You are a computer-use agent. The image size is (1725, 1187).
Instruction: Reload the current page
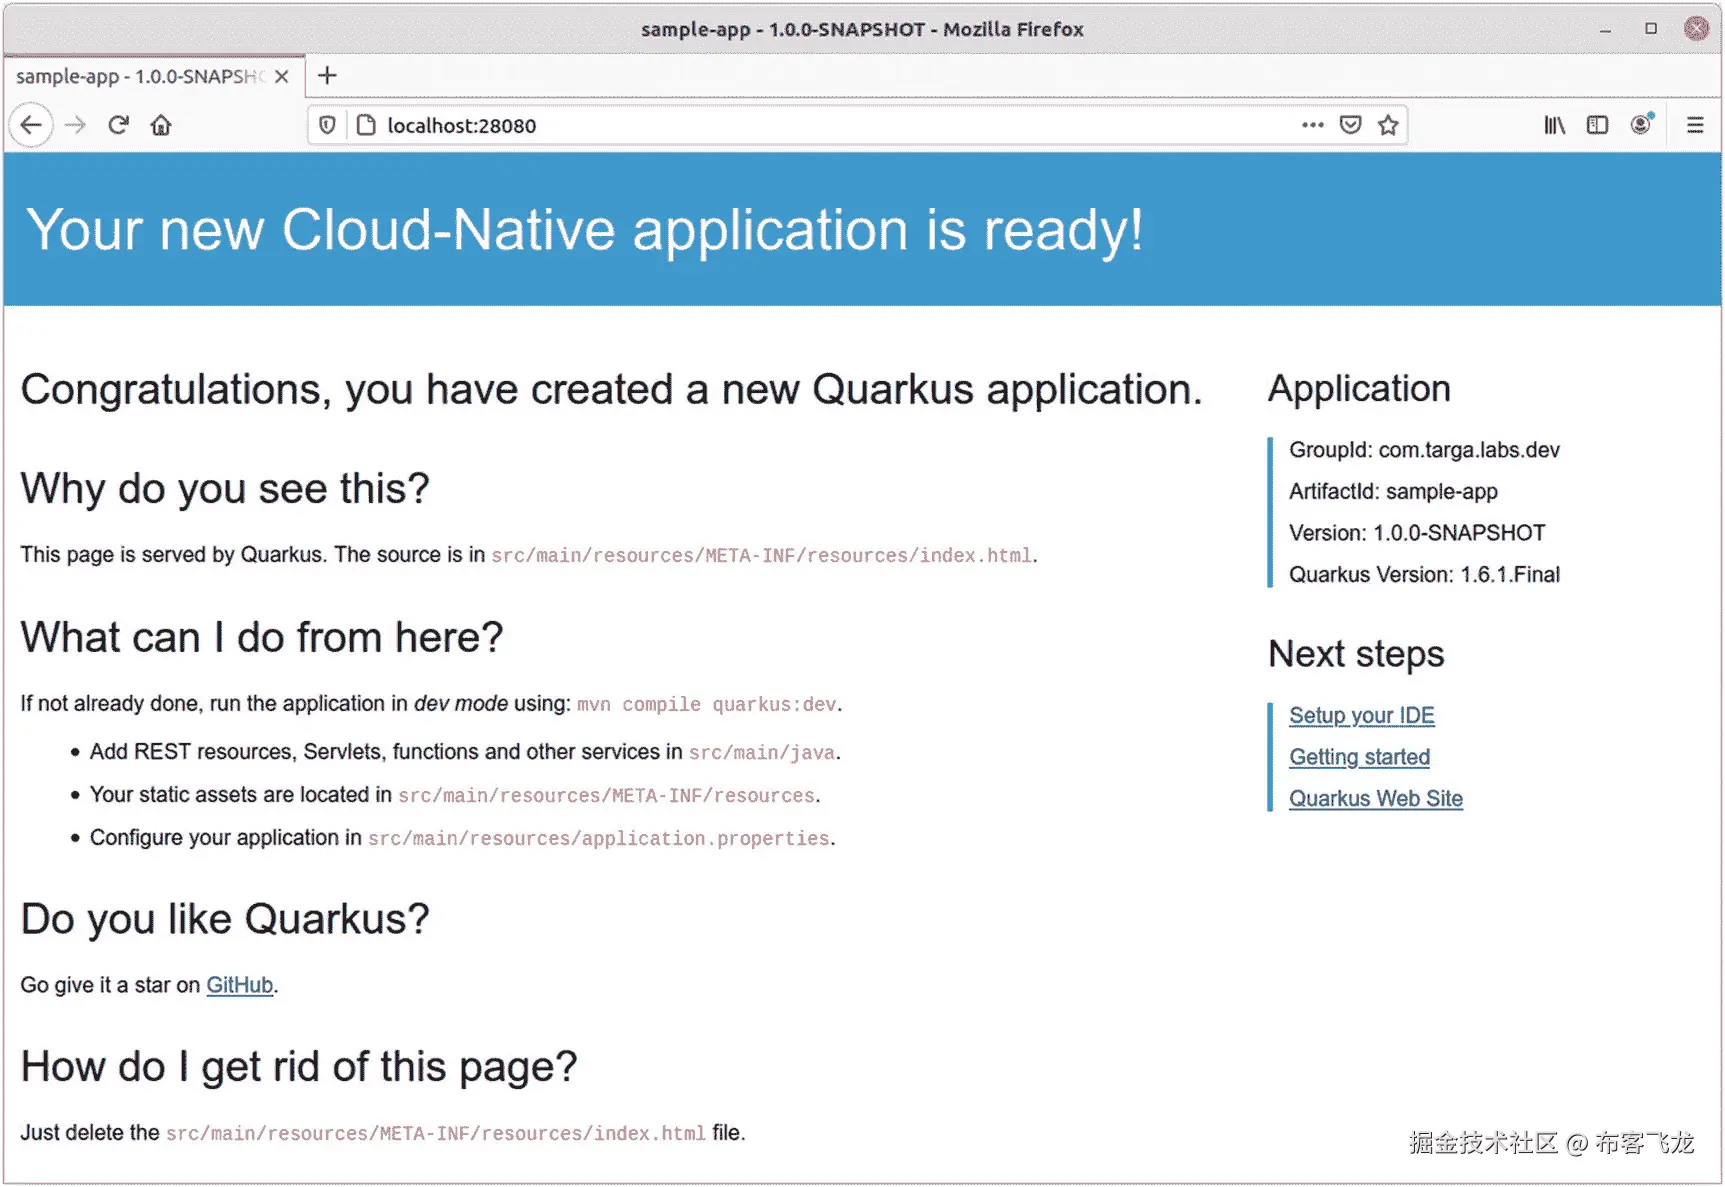(118, 125)
